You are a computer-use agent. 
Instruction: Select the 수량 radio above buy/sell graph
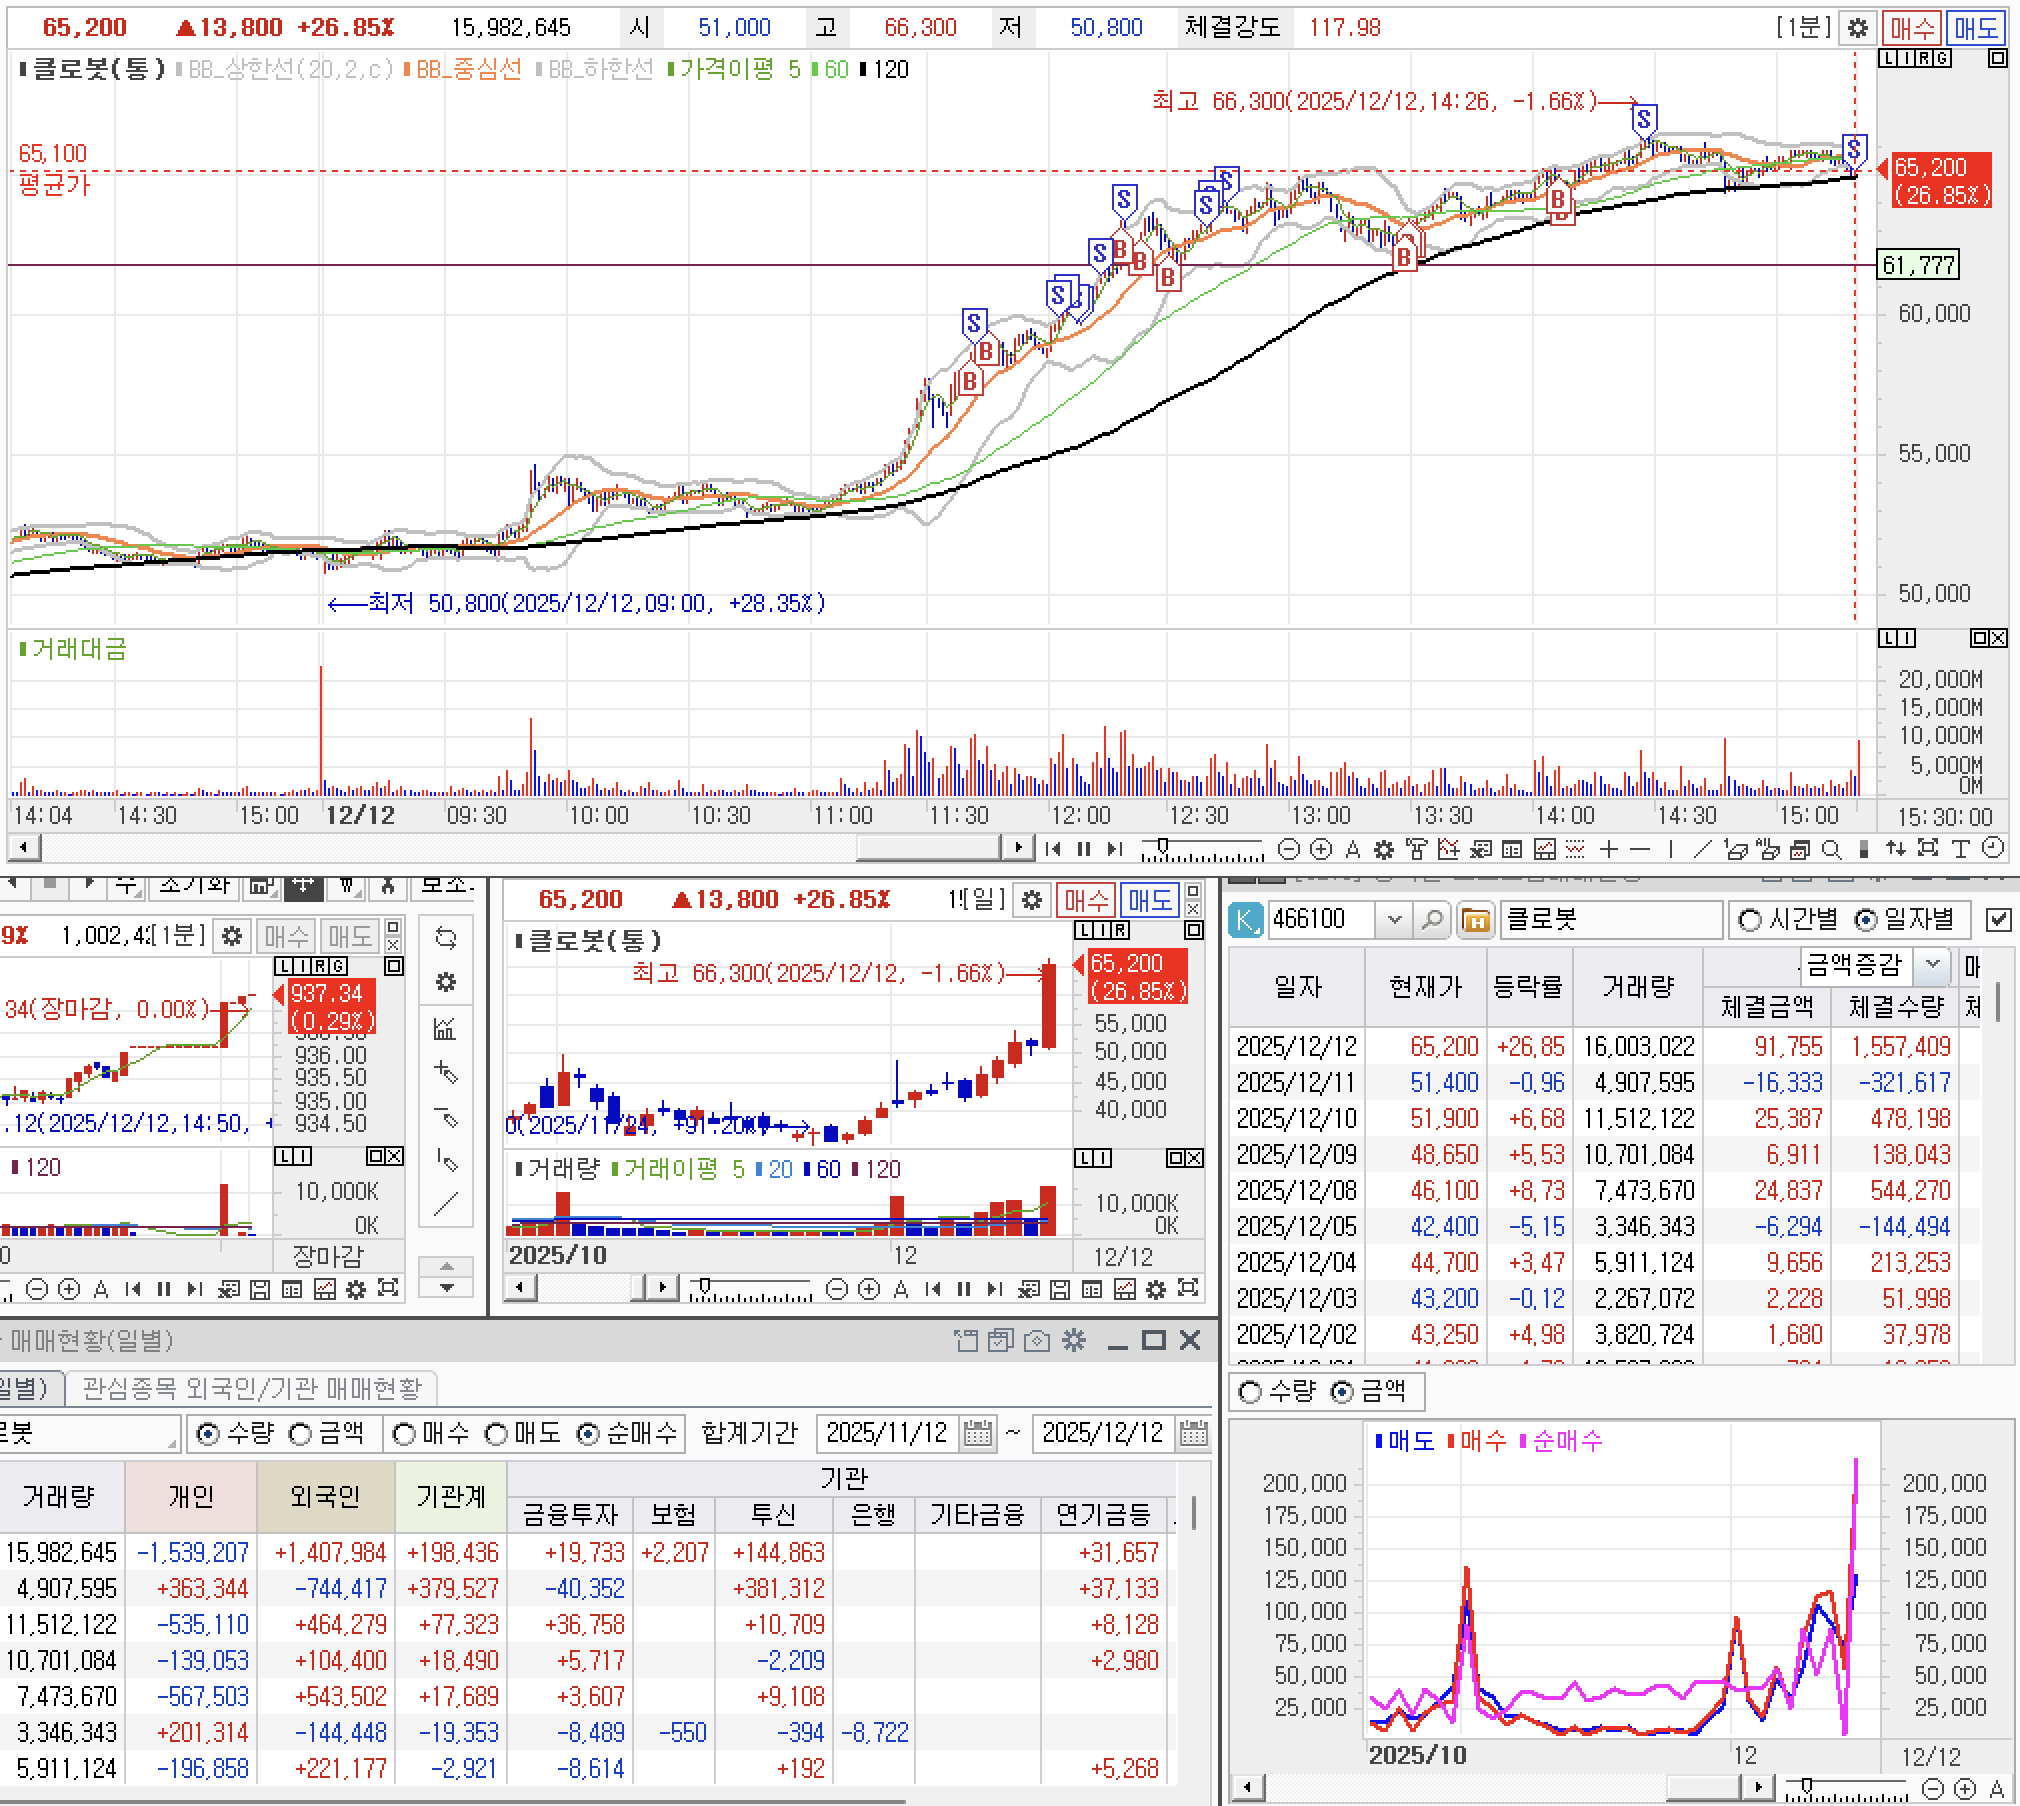1250,1391
